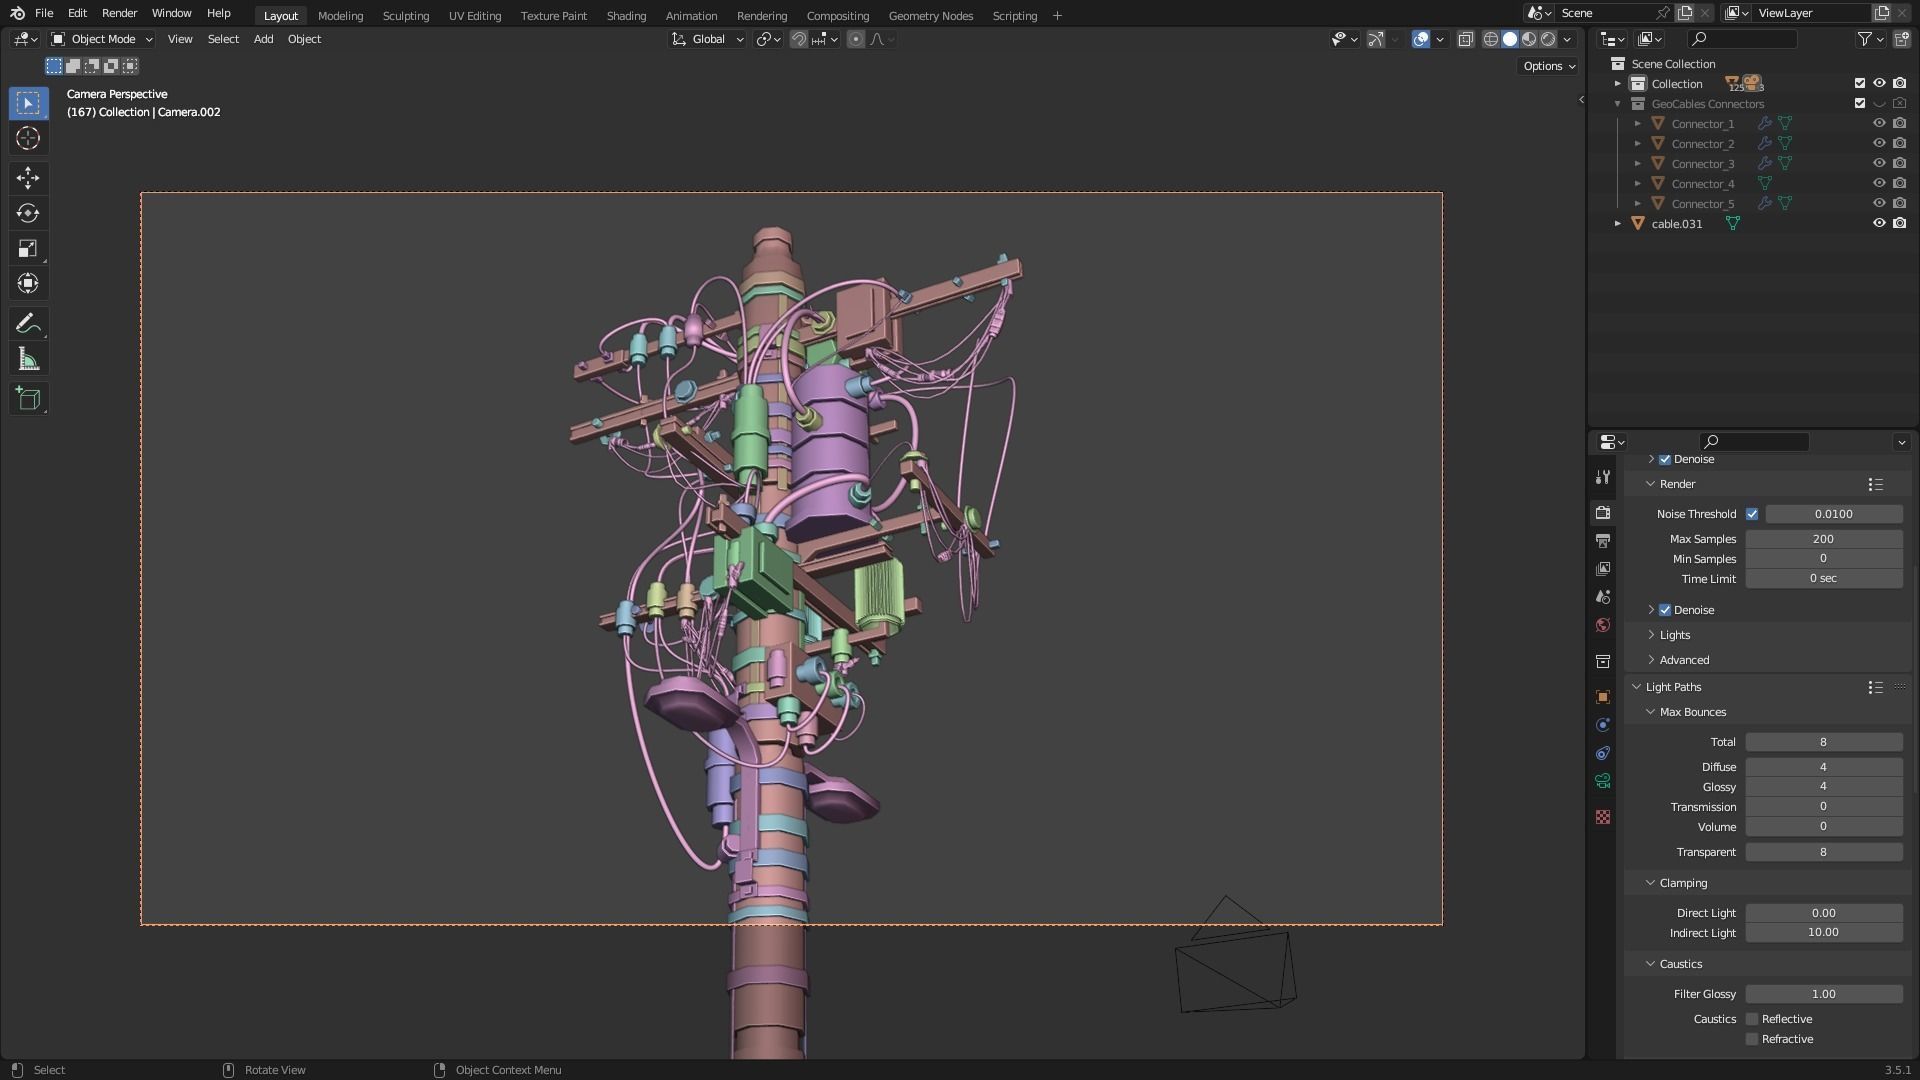The width and height of the screenshot is (1920, 1080).
Task: Select the Measure tool
Action: (x=28, y=360)
